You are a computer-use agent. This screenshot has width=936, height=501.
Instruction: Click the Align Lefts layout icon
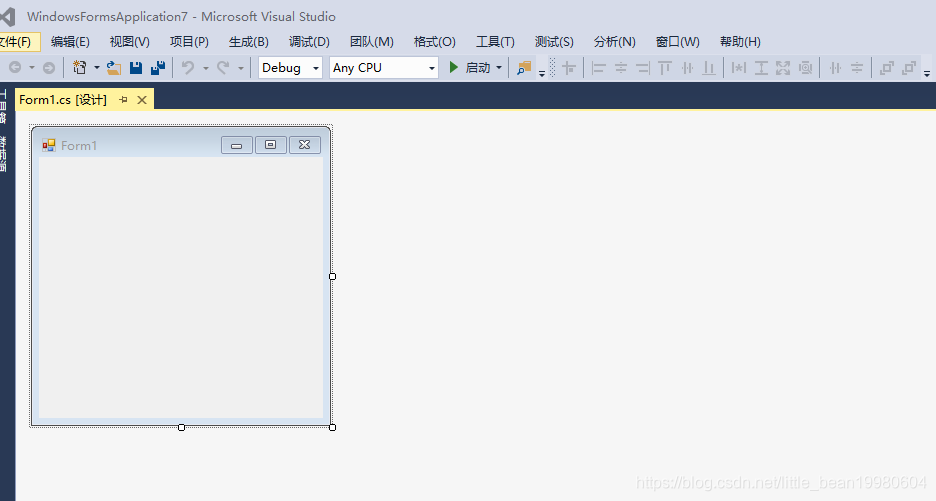(x=599, y=67)
